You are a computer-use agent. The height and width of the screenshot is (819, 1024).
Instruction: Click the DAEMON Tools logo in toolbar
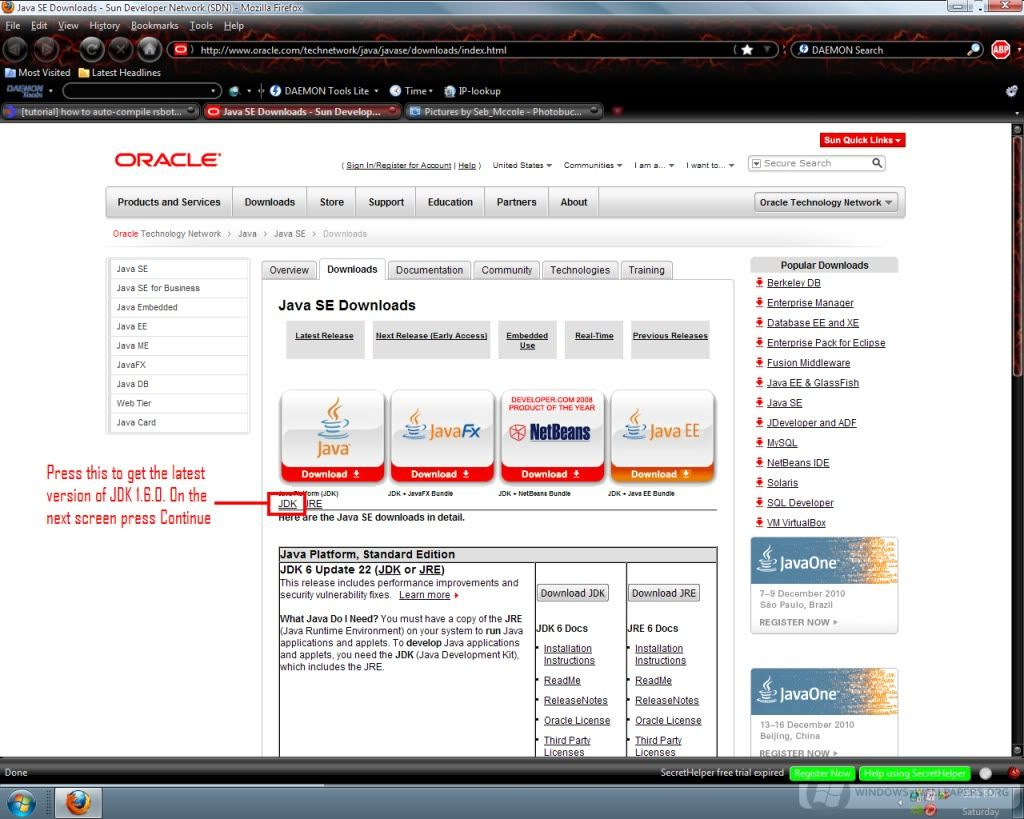pyautogui.click(x=25, y=91)
